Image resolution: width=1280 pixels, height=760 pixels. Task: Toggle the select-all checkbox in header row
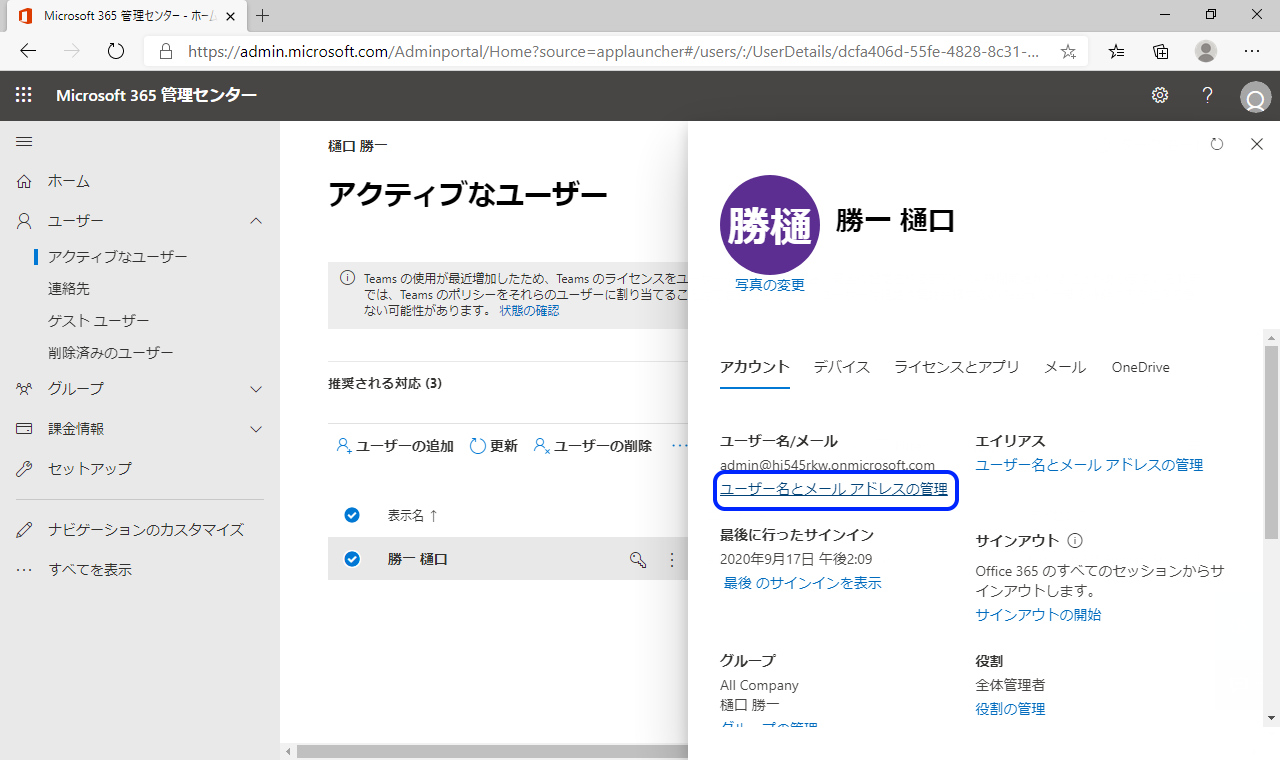[x=352, y=515]
